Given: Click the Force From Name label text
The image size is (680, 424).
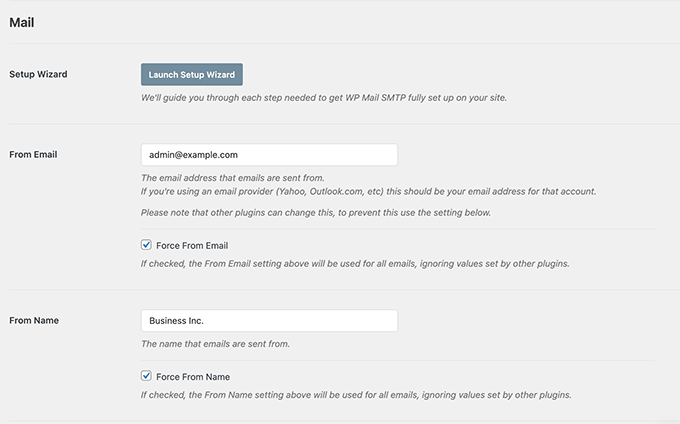Looking at the screenshot, I should pyautogui.click(x=193, y=377).
